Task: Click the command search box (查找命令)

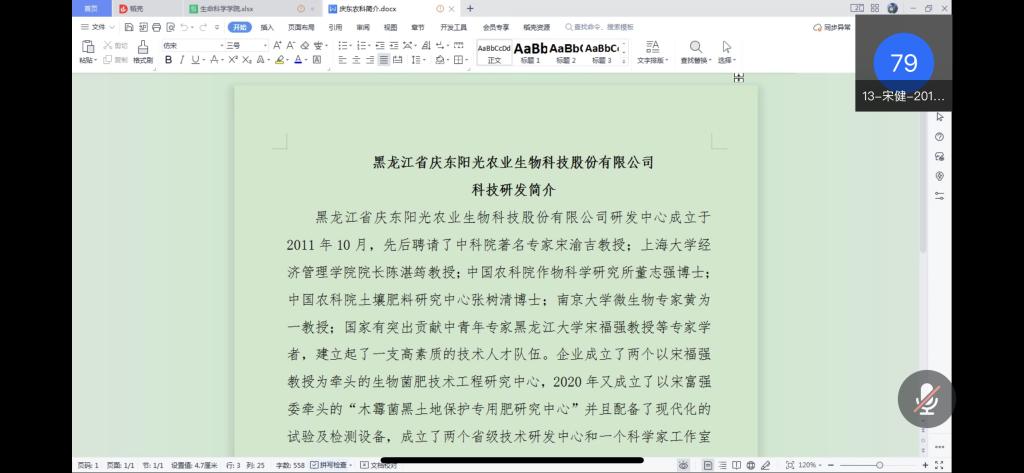Action: pyautogui.click(x=600, y=27)
